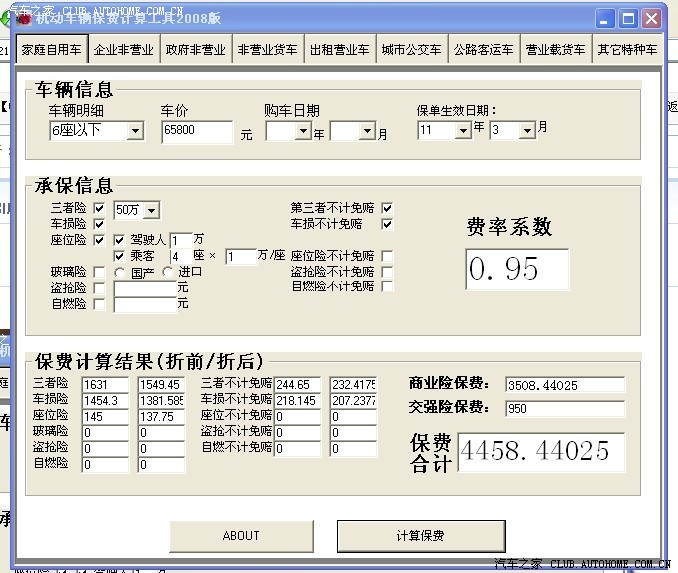Open the 车辆明细 dropdown showing 6座以下
This screenshot has width=678, height=573.
pos(135,131)
